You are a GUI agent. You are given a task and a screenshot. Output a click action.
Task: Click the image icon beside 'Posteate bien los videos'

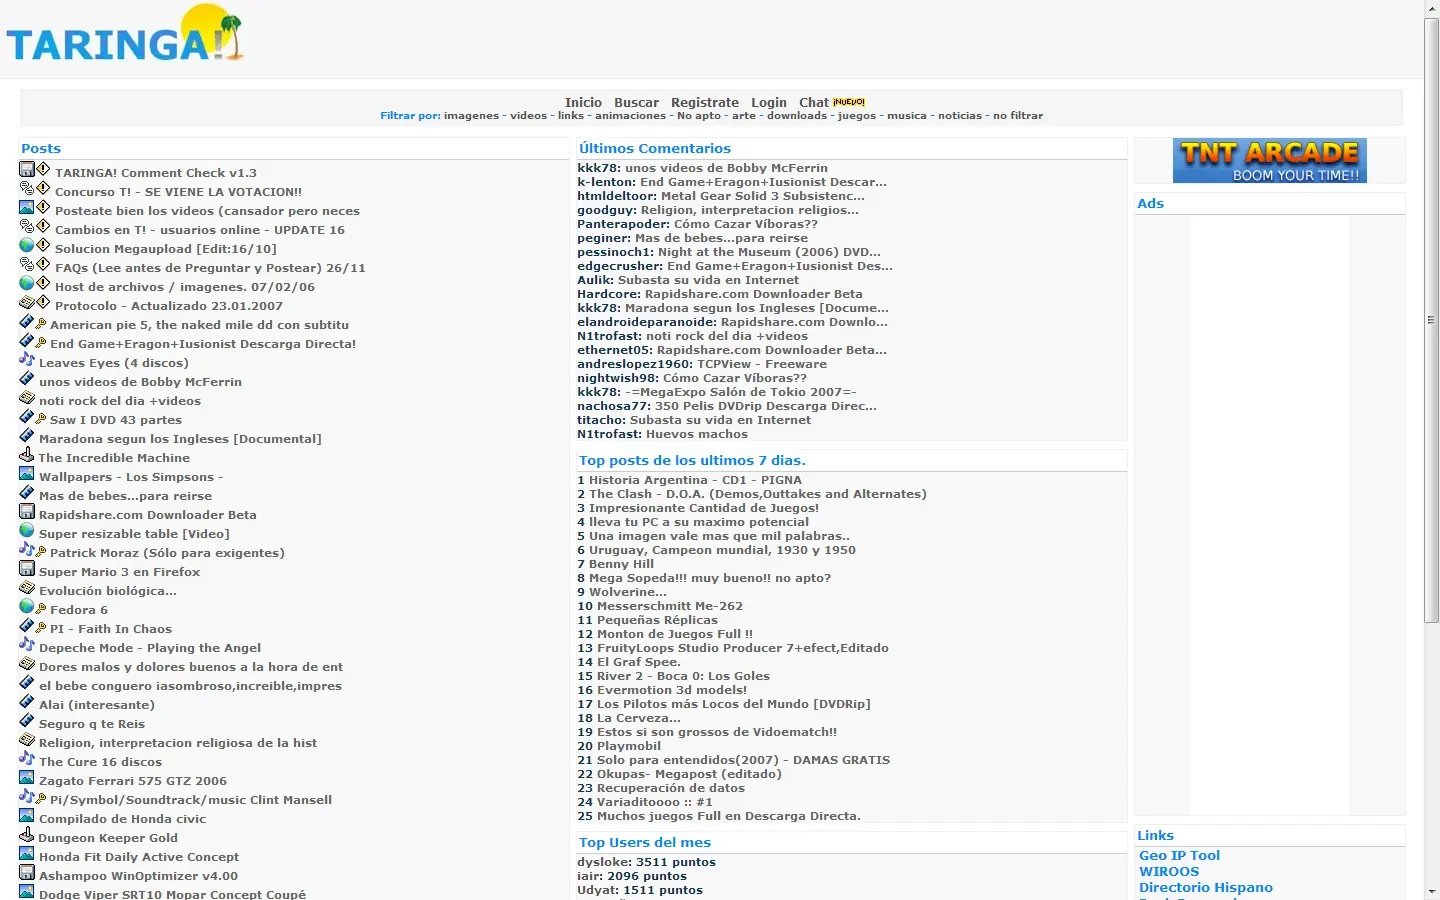click(x=27, y=207)
